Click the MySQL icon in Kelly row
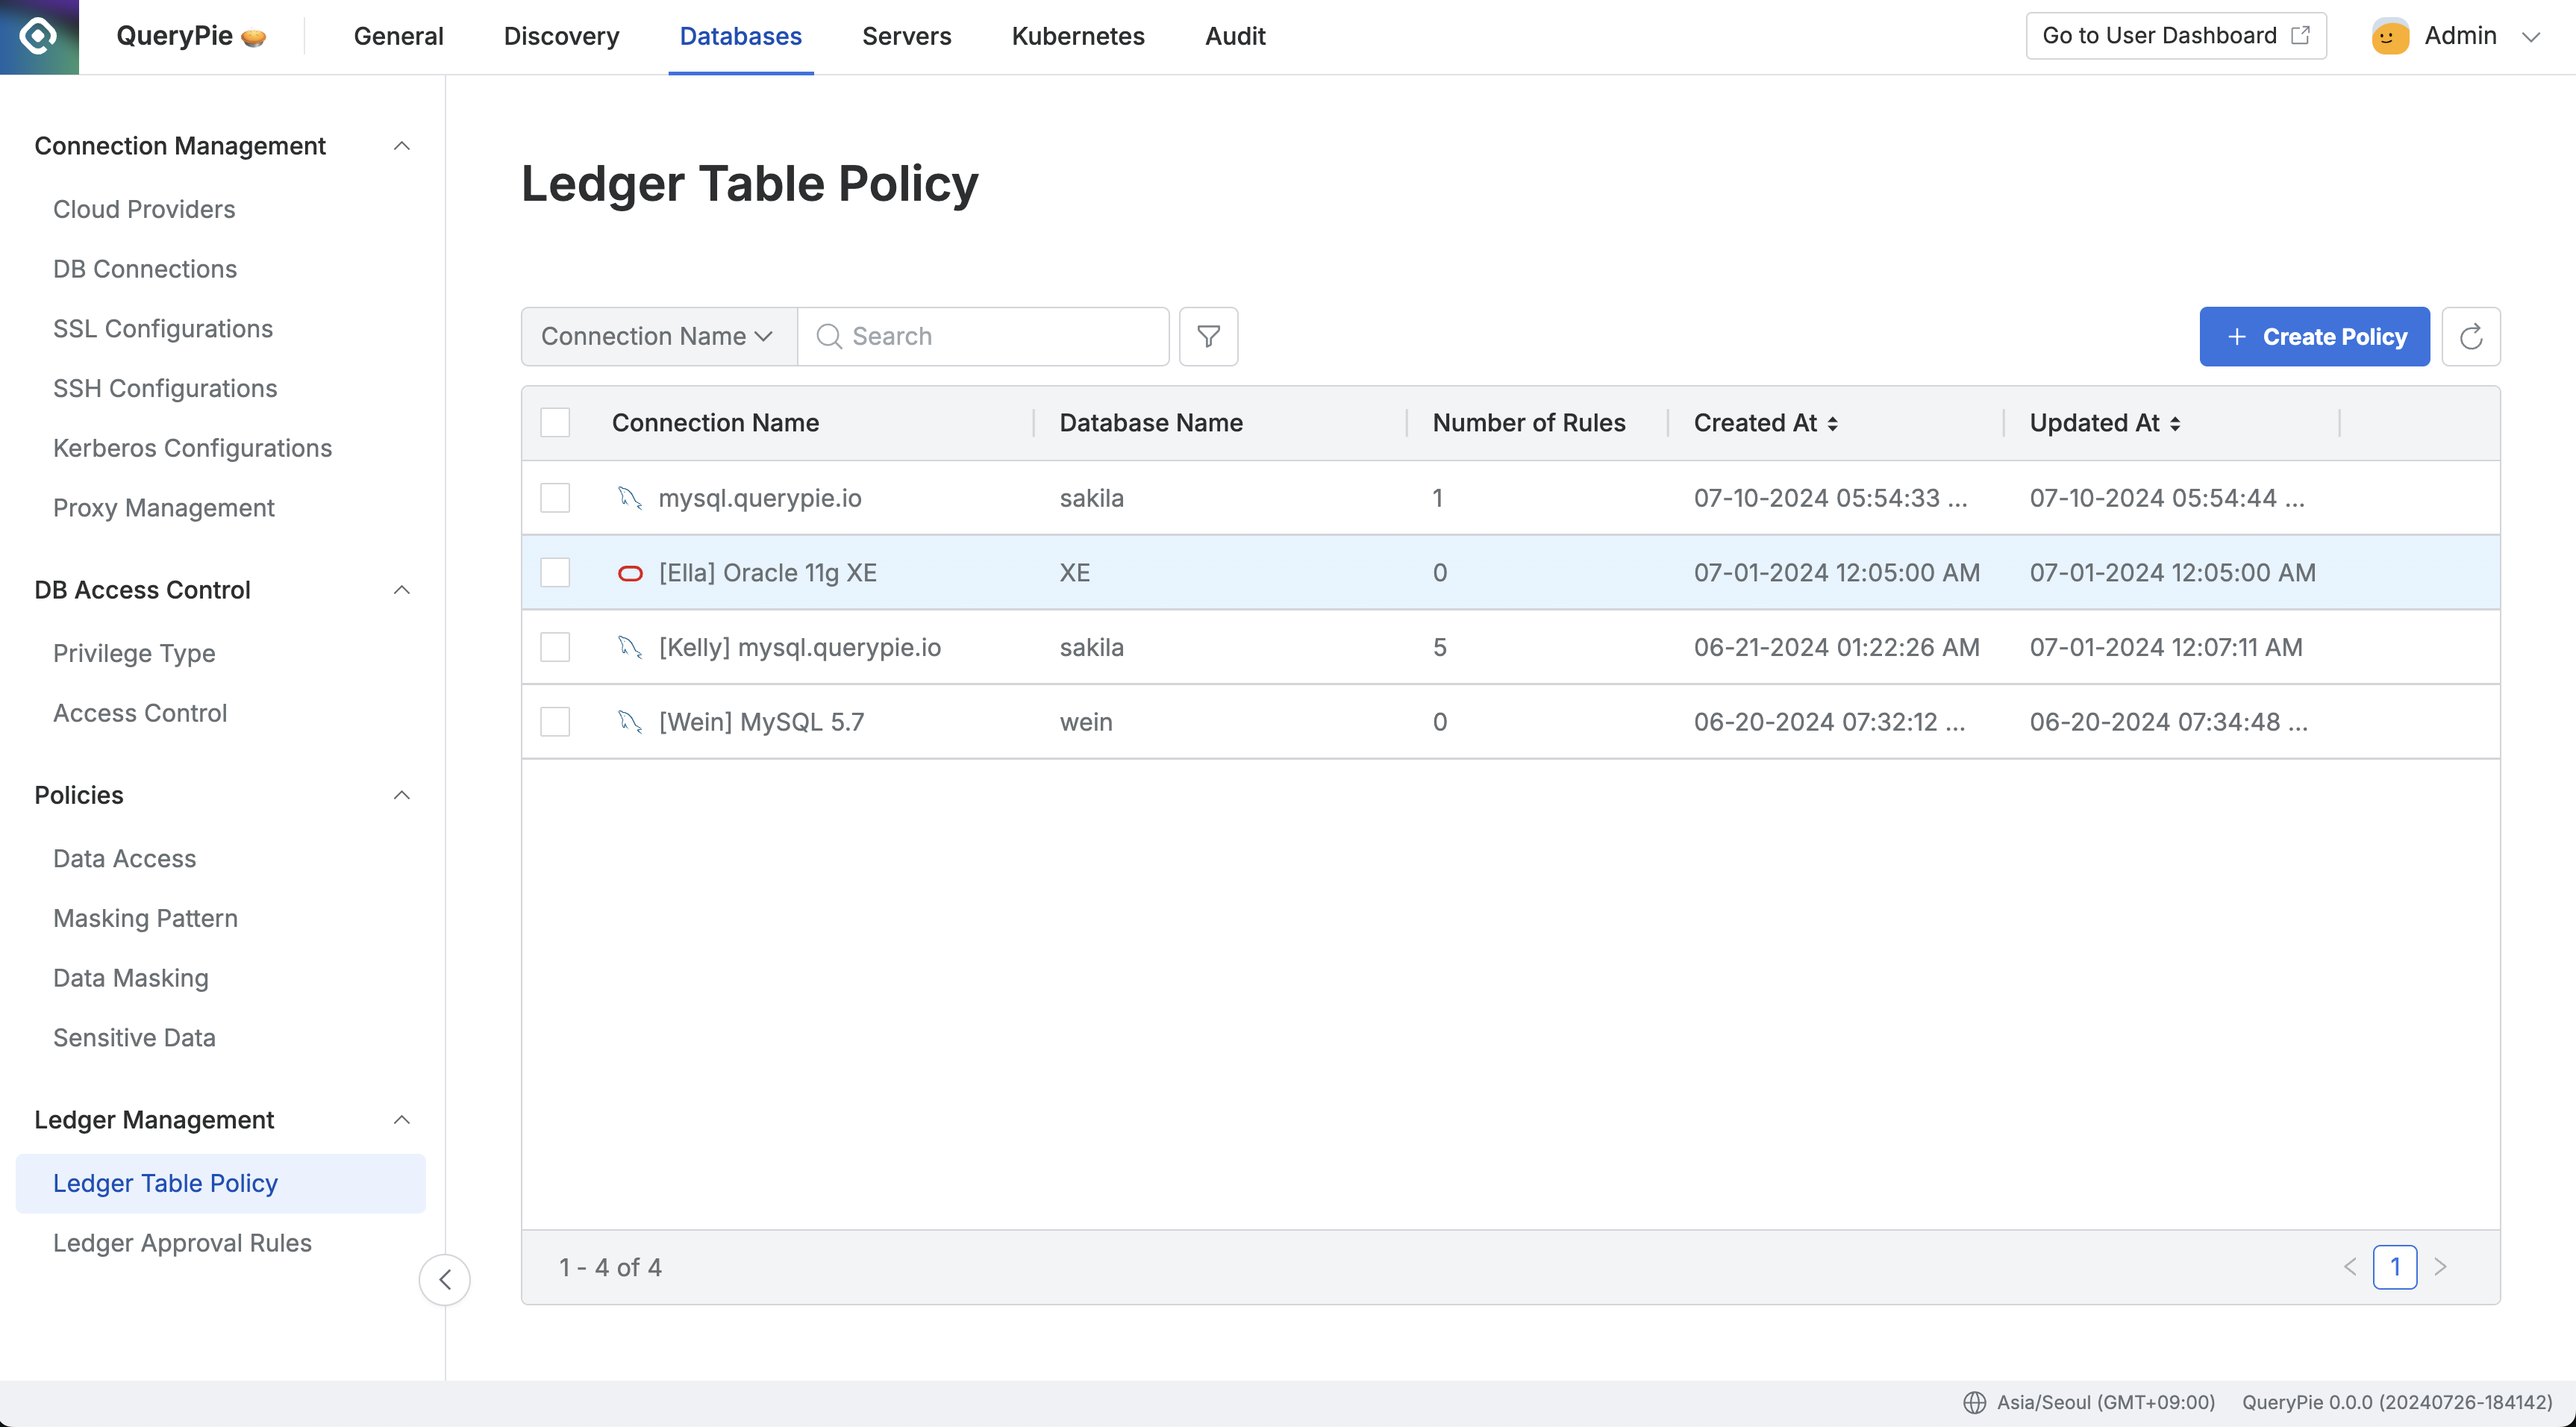The image size is (2576, 1427). tap(629, 647)
